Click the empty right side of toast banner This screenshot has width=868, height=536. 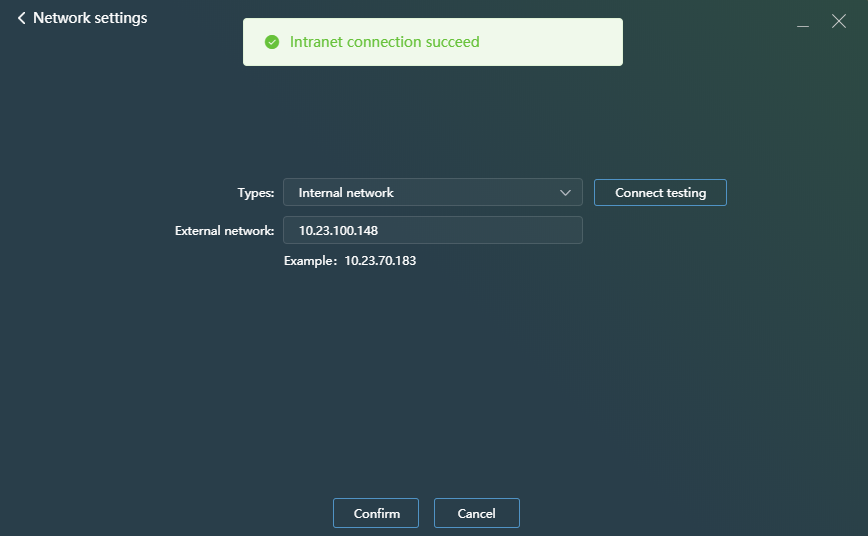(560, 42)
